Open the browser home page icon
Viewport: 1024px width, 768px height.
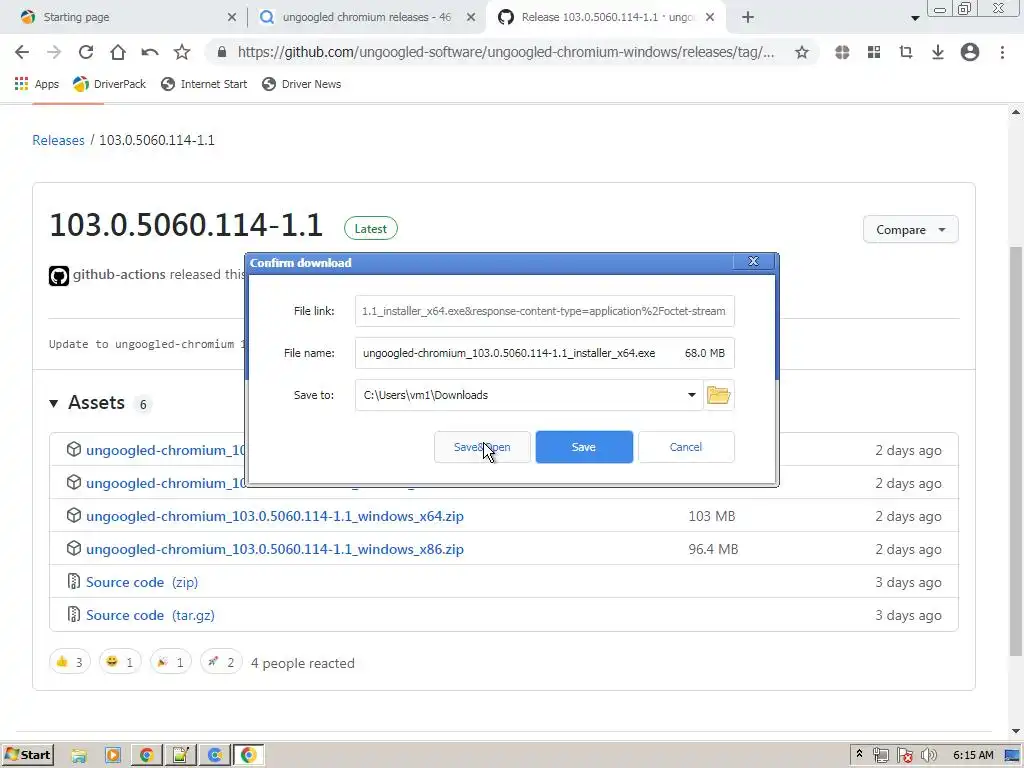point(118,52)
